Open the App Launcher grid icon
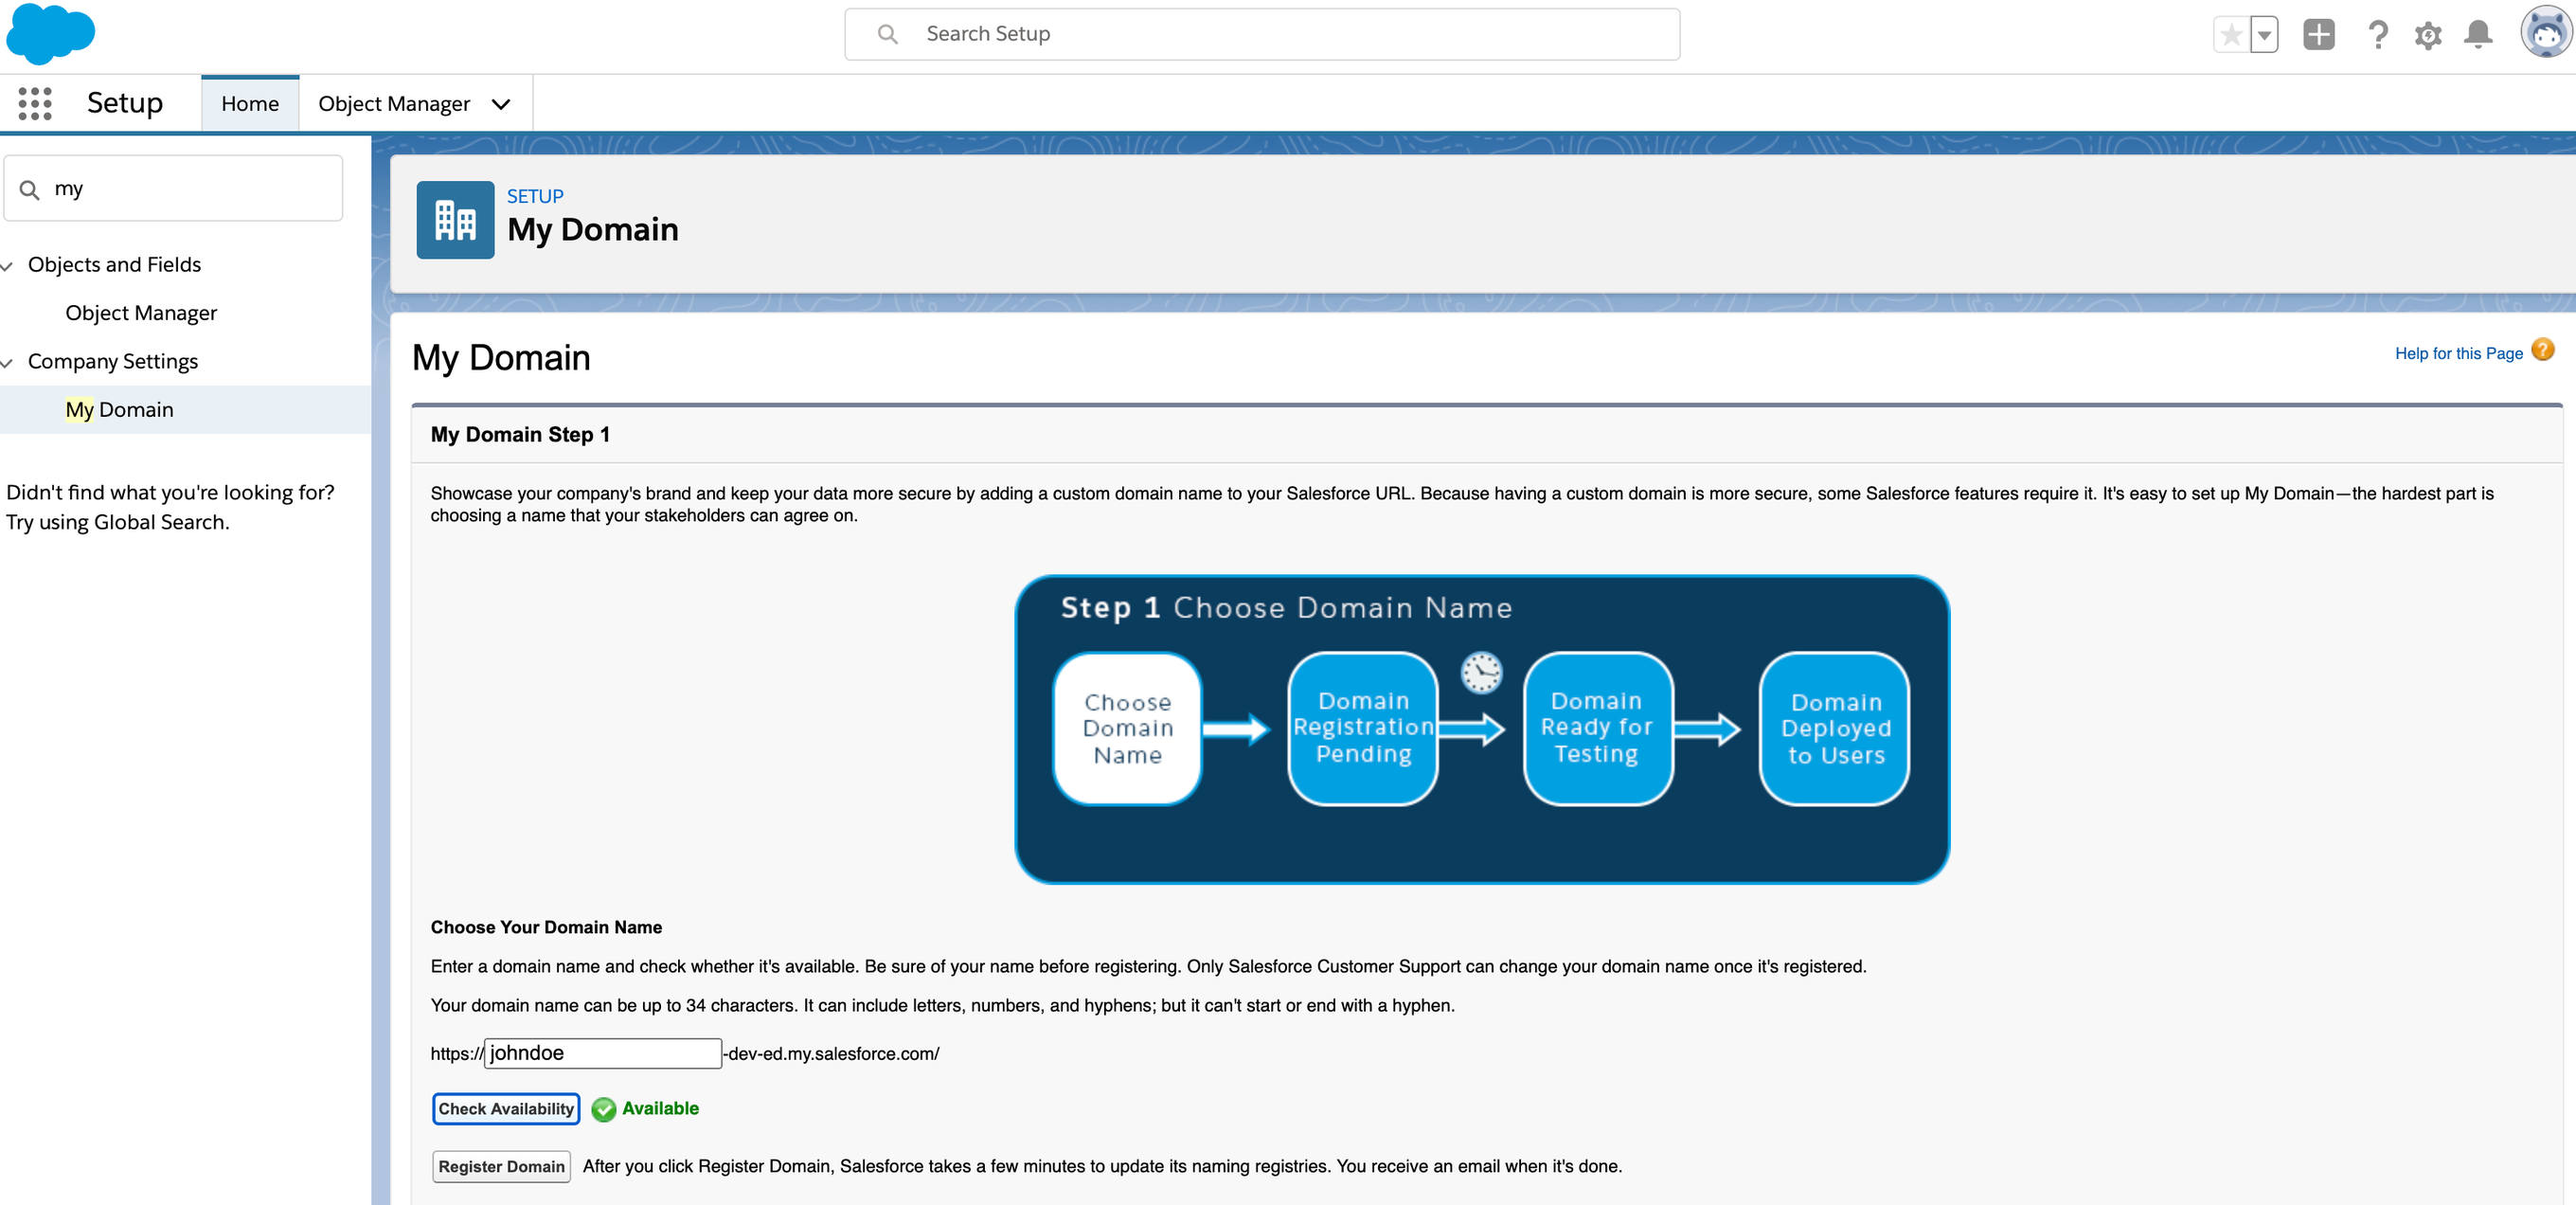Image resolution: width=2576 pixels, height=1205 pixels. pyautogui.click(x=35, y=103)
